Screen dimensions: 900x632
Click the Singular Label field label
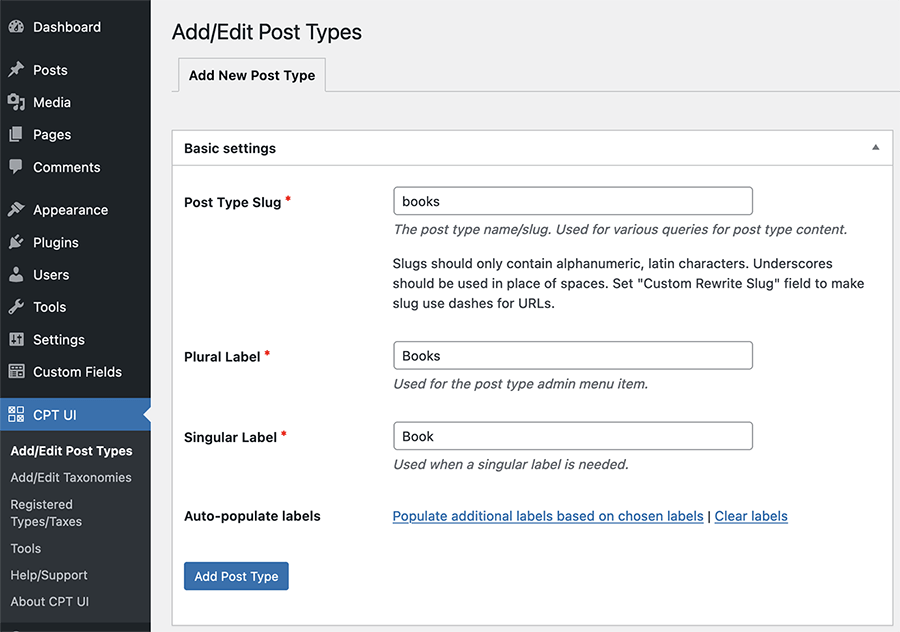click(230, 437)
